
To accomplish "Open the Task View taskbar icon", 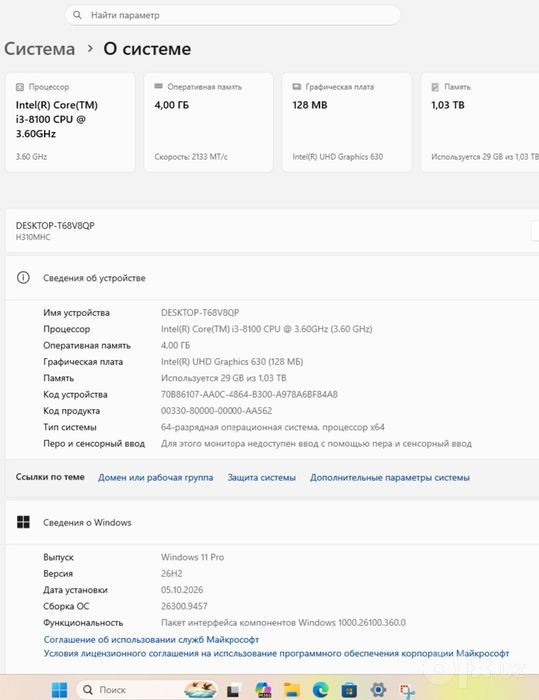I will point(233,690).
